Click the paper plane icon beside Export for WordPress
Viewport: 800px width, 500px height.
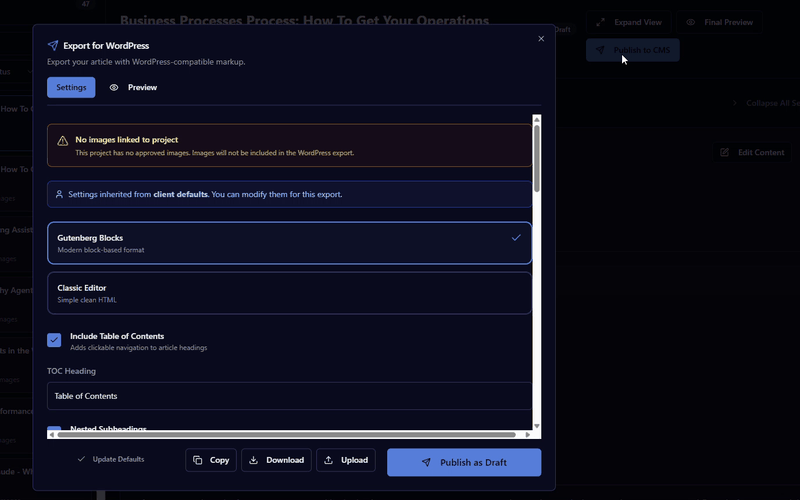pos(53,45)
